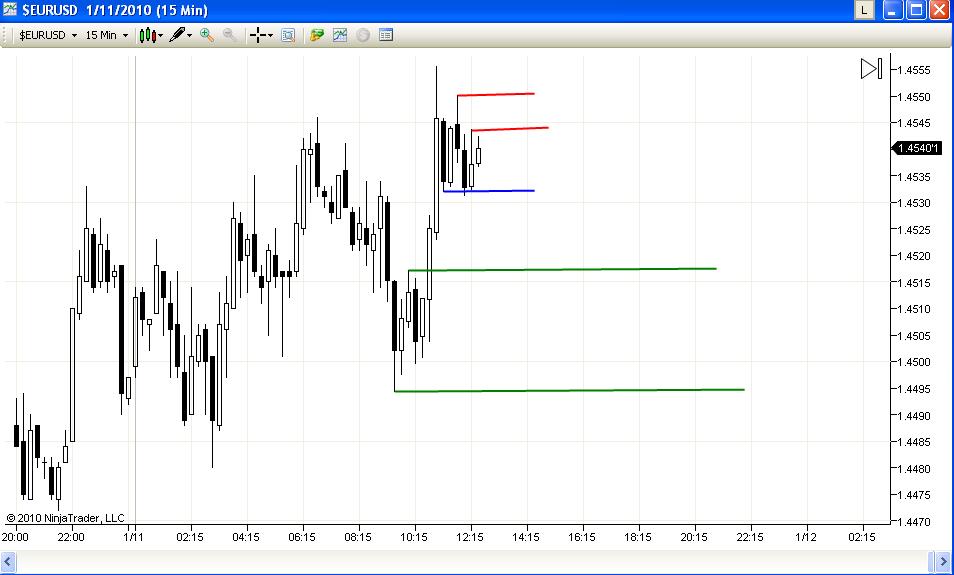Click the 1/11 date axis label
The height and width of the screenshot is (575, 954).
pos(133,537)
